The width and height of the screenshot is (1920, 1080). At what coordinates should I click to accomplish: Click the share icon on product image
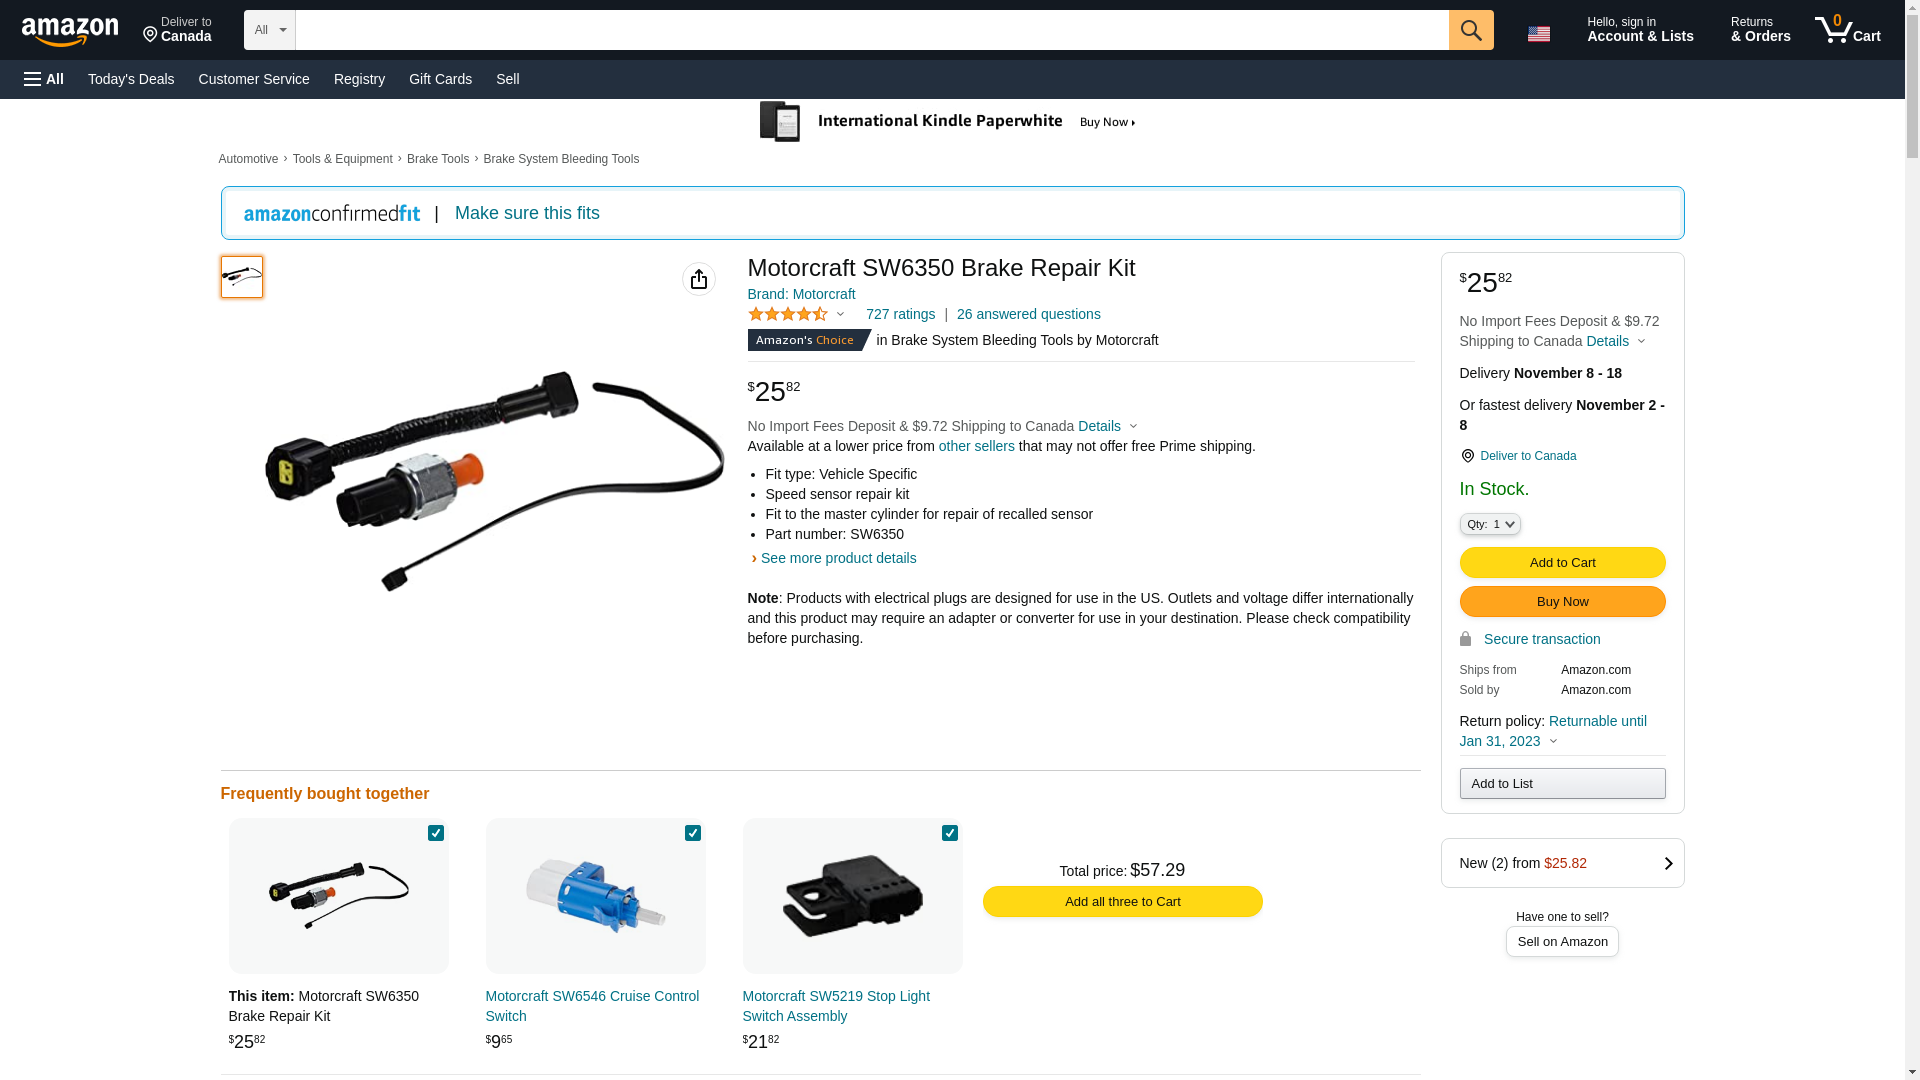[698, 279]
